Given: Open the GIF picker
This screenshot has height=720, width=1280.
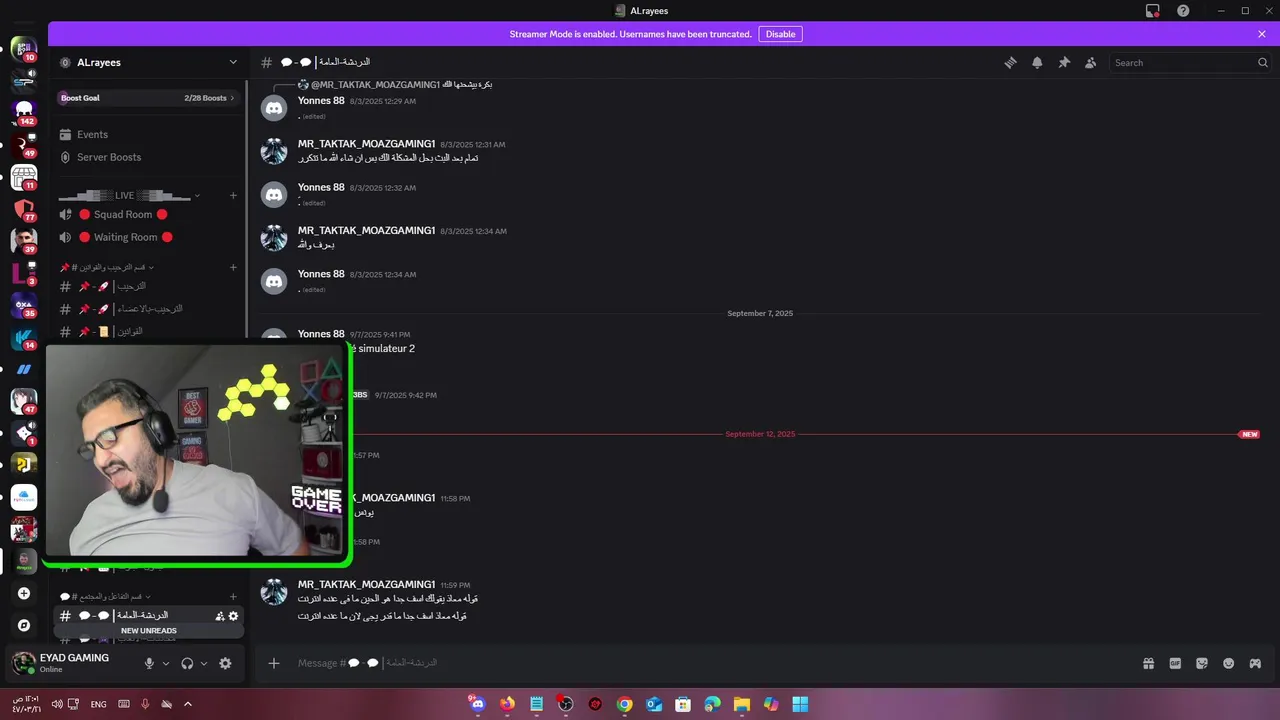Looking at the screenshot, I should 1175,663.
